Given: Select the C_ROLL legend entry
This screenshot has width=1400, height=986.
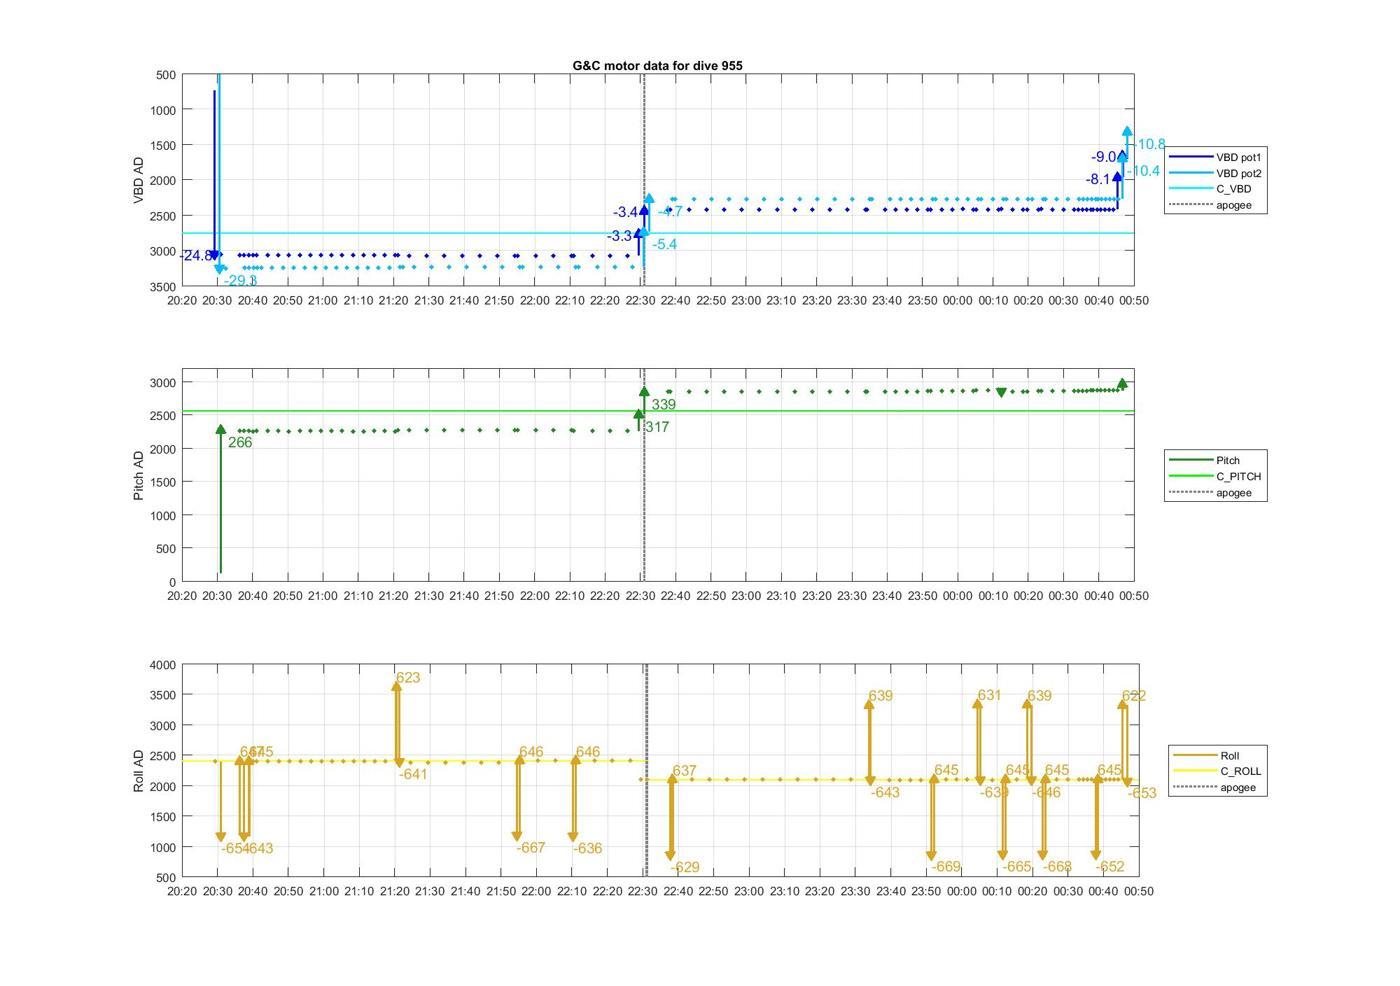Looking at the screenshot, I should [1217, 771].
